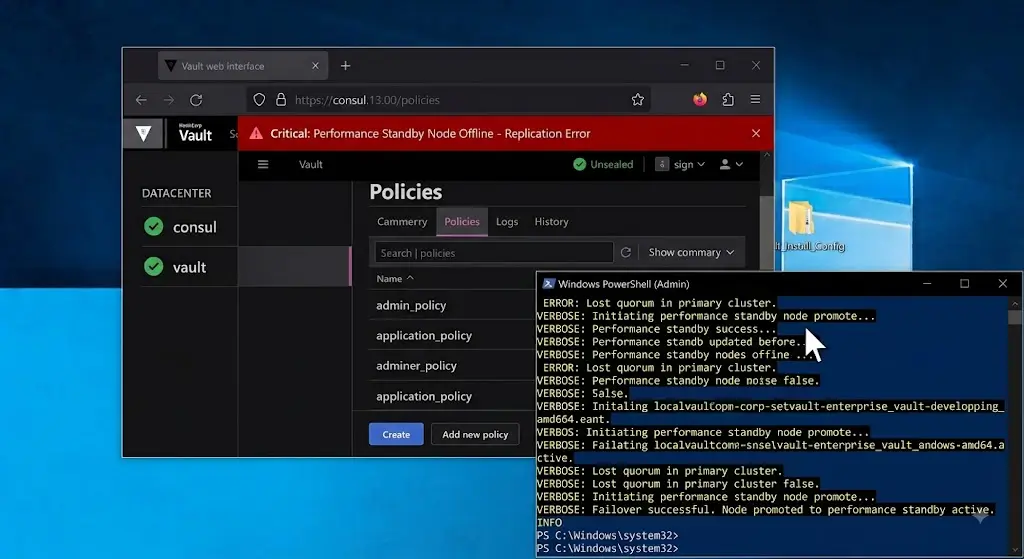
Task: Click the padlock site security icon
Action: pos(281,99)
